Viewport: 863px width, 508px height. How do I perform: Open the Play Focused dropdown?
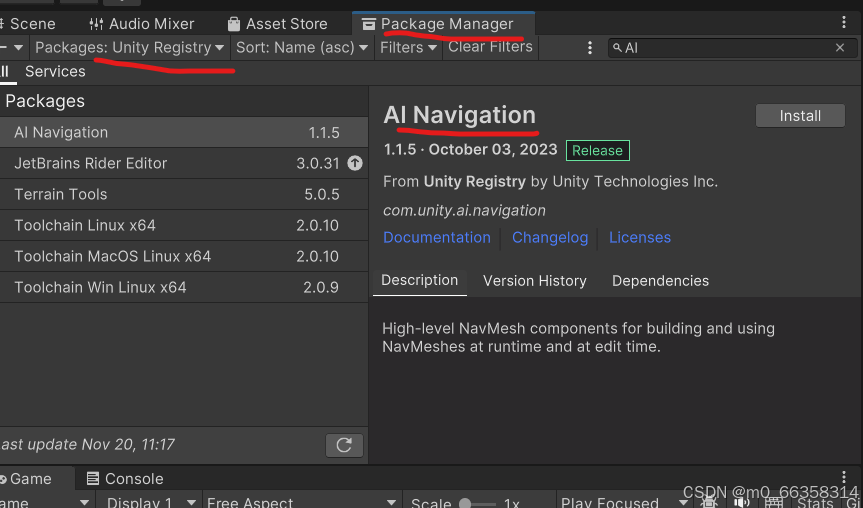tap(625, 502)
